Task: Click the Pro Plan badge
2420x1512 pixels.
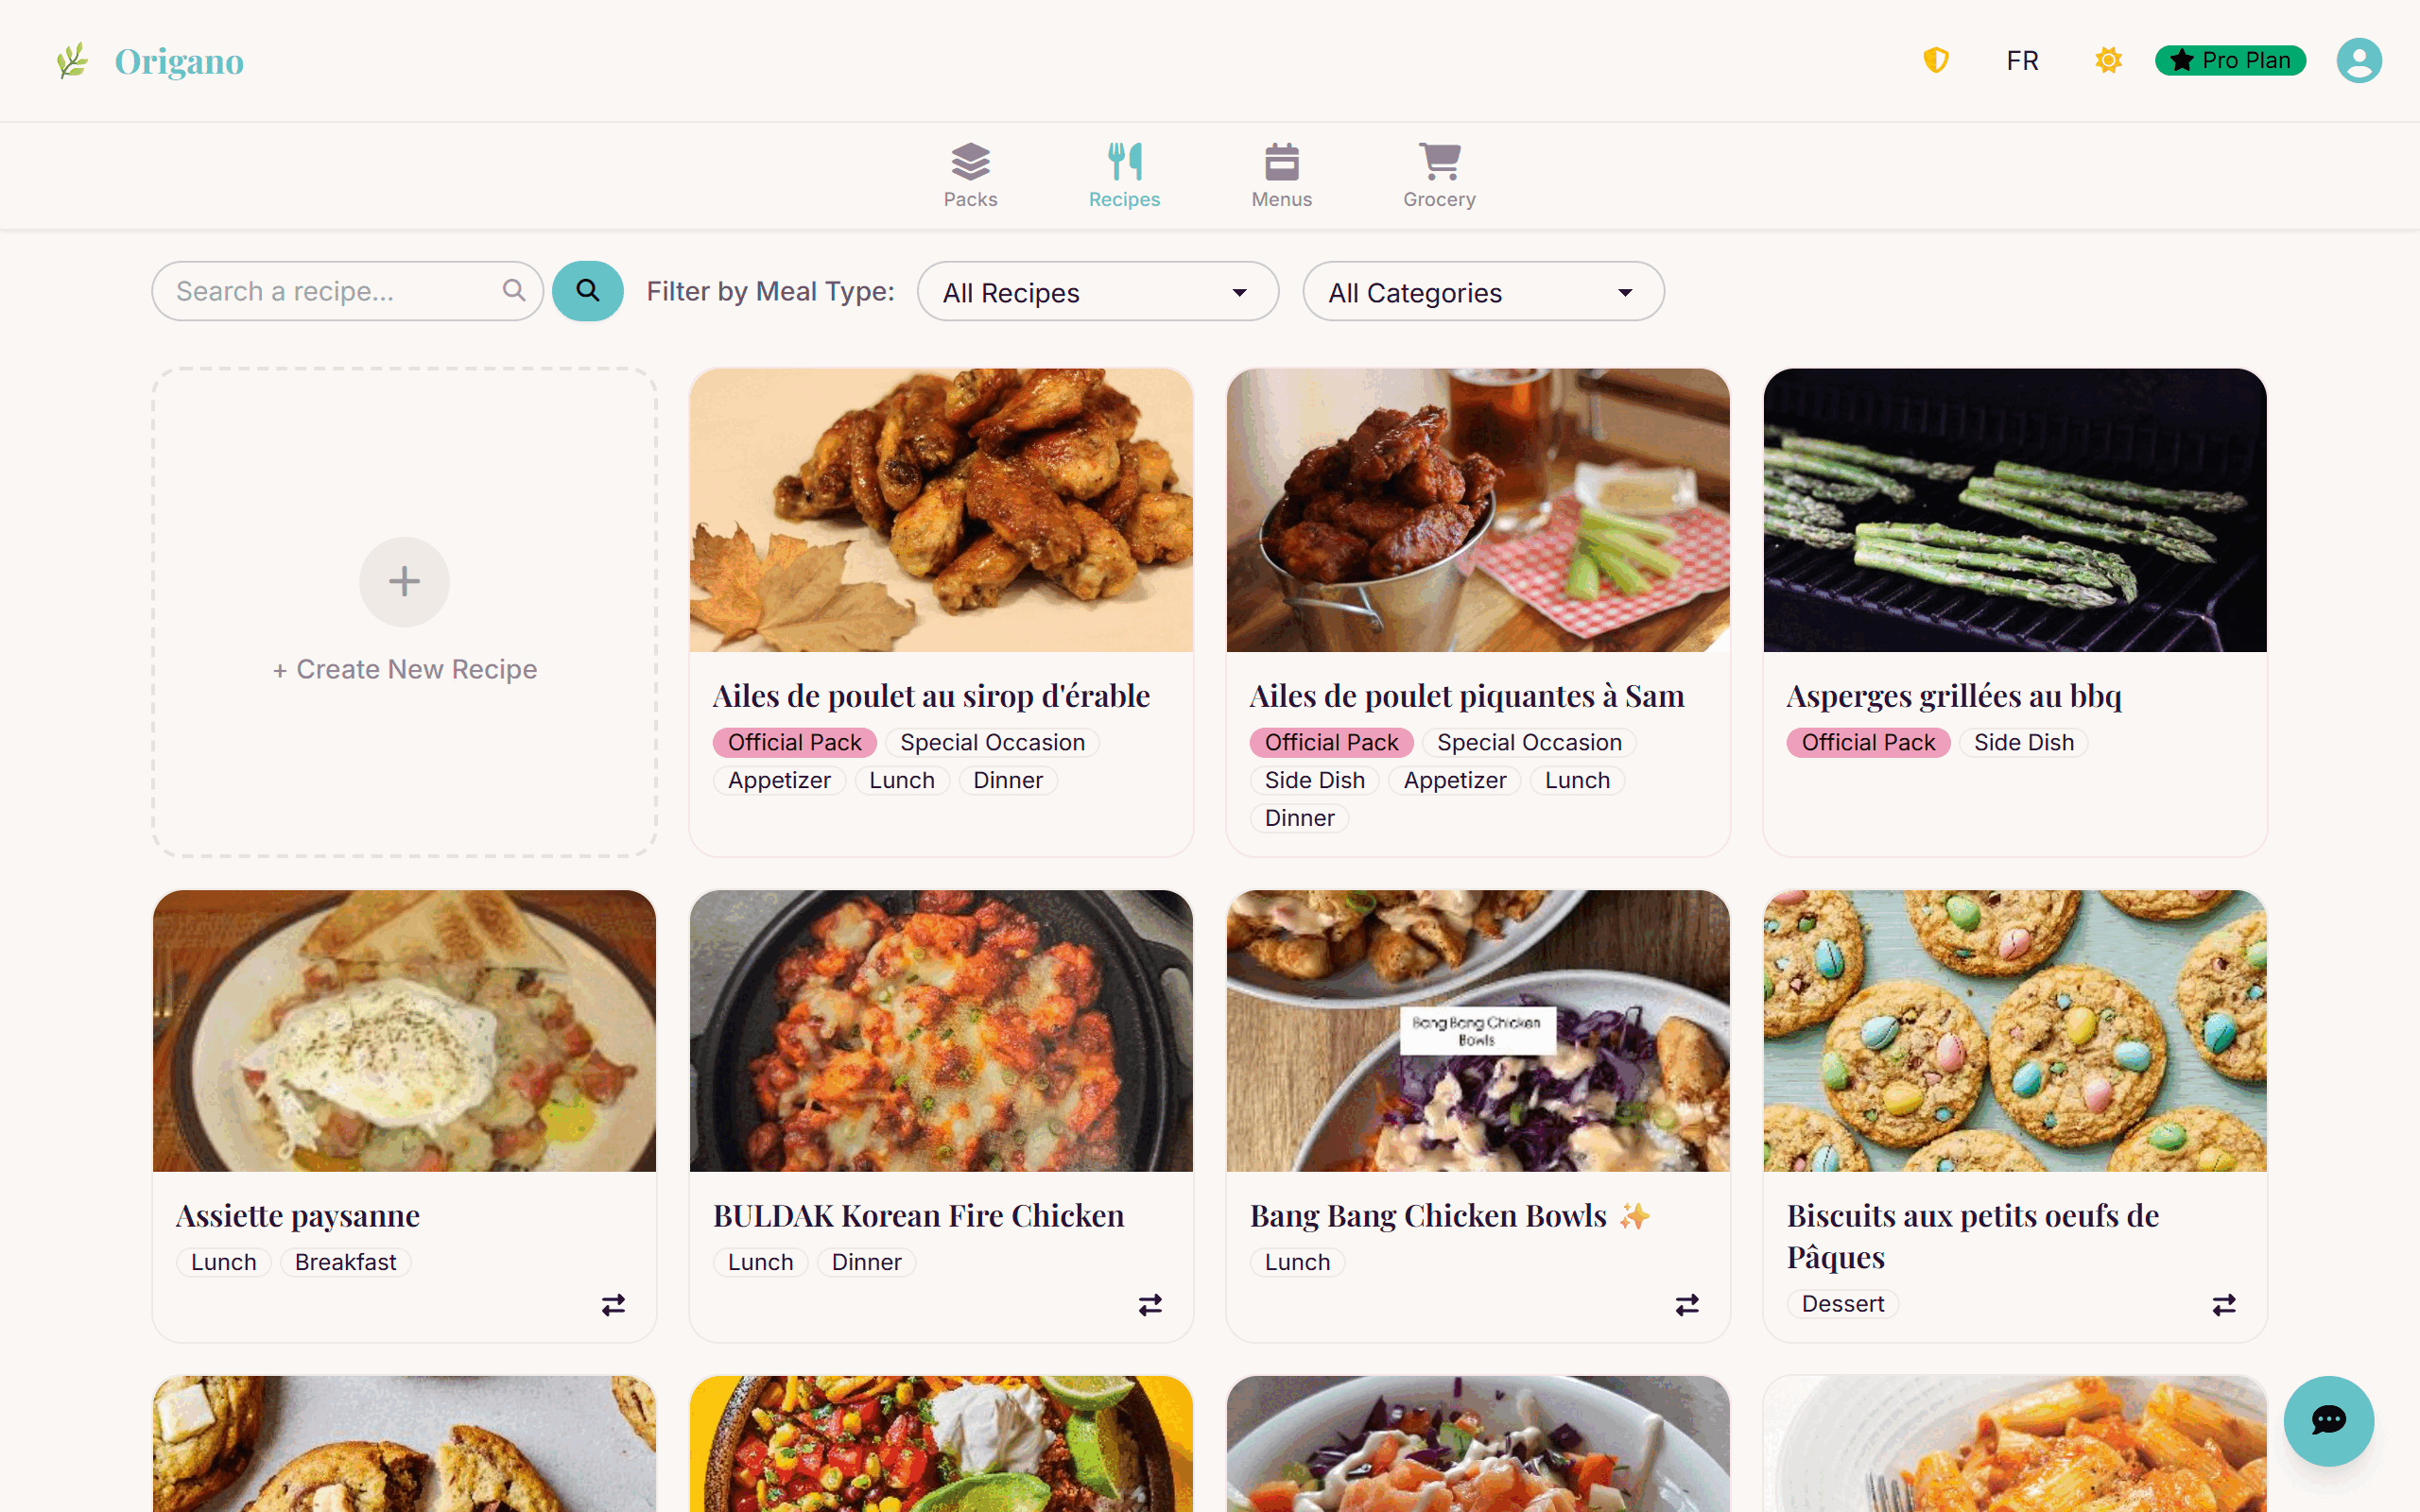Action: (x=2230, y=61)
